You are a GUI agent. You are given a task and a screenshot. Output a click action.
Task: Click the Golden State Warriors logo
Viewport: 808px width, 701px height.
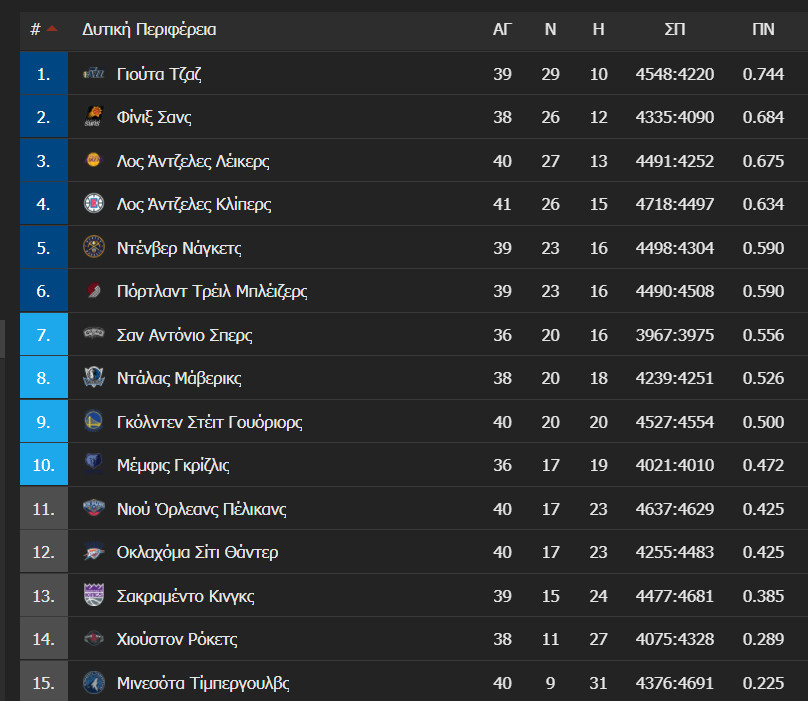pos(94,422)
